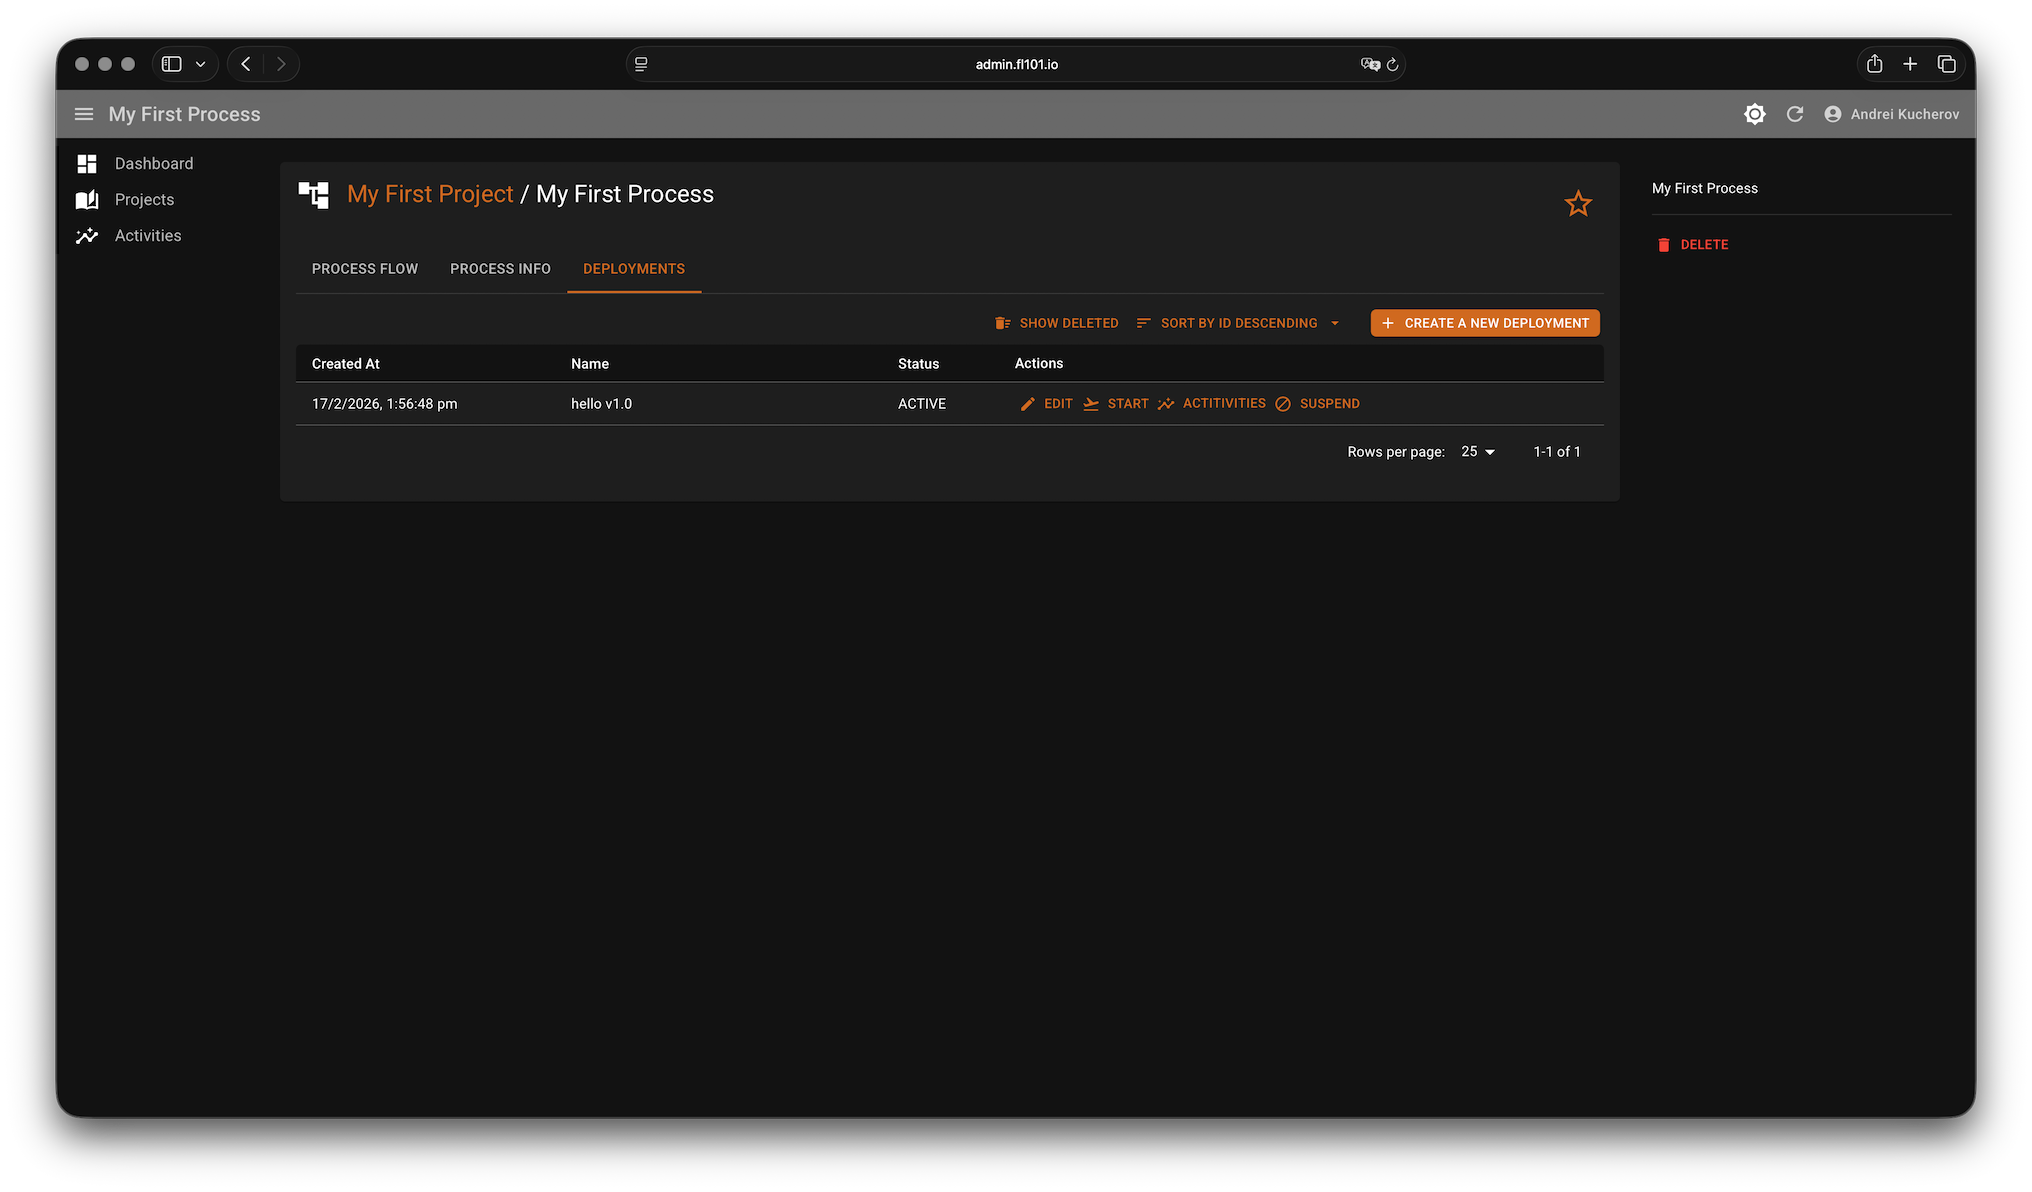Toggle Show Deleted deployments
The height and width of the screenshot is (1192, 2032).
[1057, 323]
